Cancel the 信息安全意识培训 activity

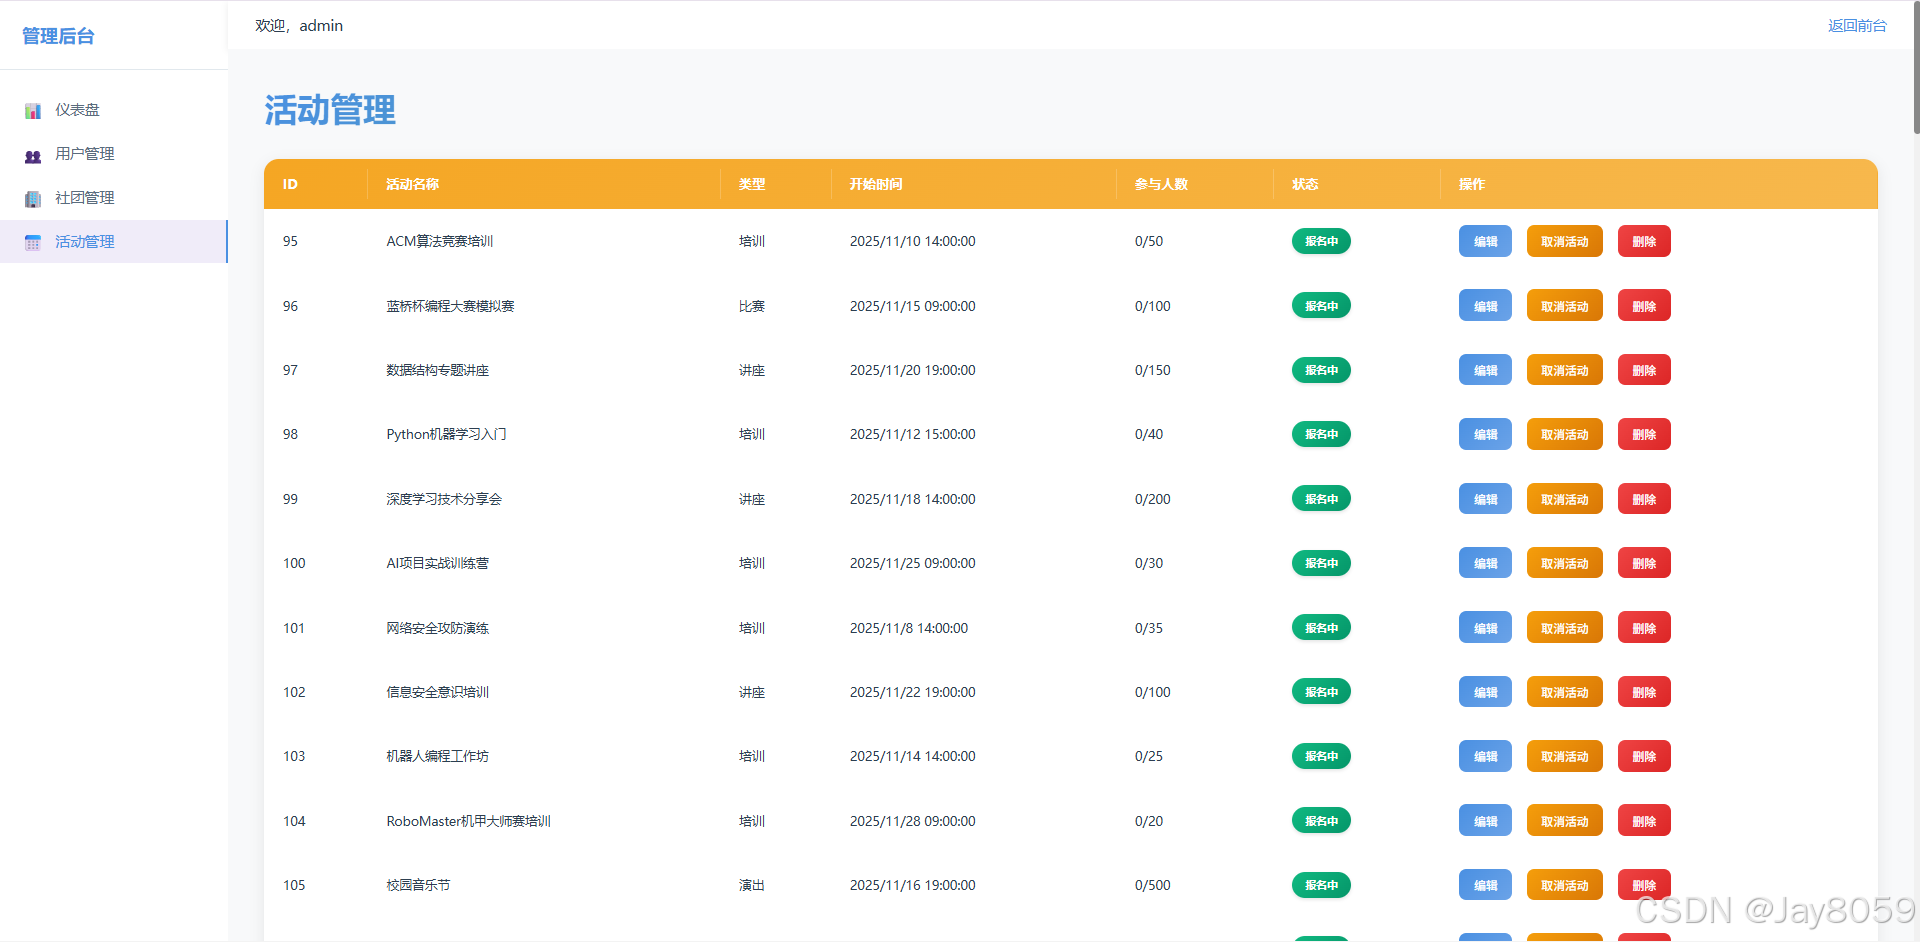point(1564,692)
